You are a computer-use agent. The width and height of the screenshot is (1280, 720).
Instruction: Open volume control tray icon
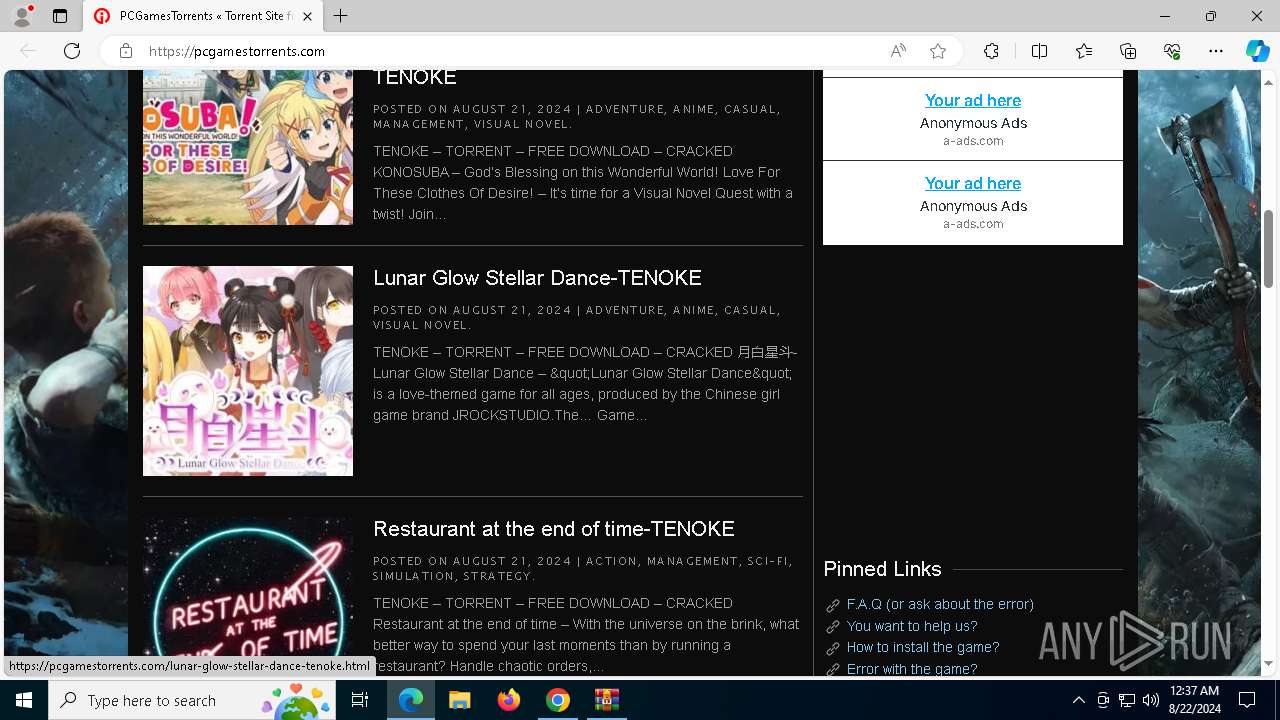[x=1151, y=700]
